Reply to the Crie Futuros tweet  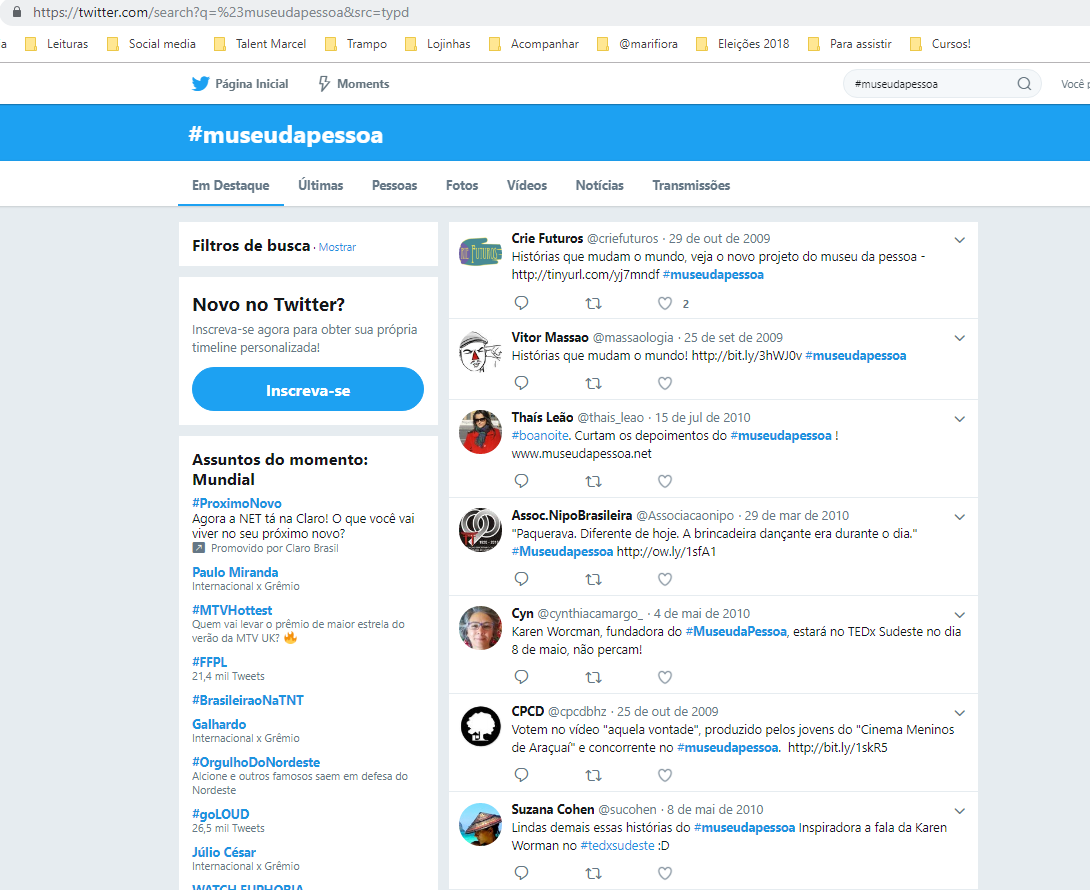click(x=521, y=302)
